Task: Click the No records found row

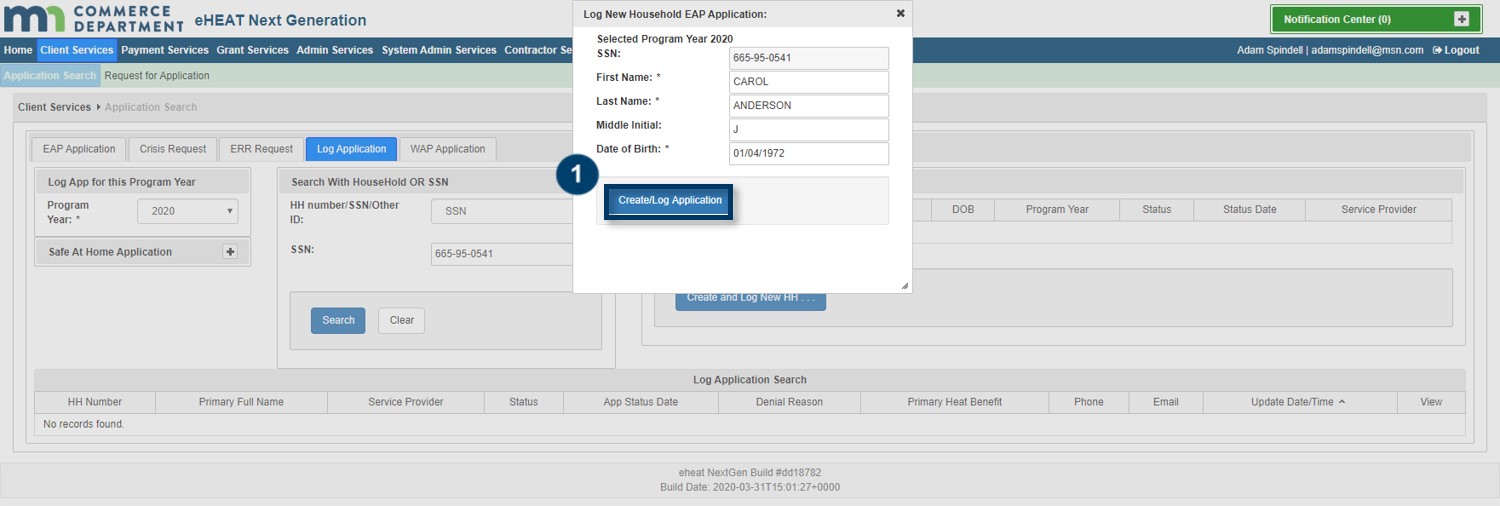Action: click(x=750, y=424)
